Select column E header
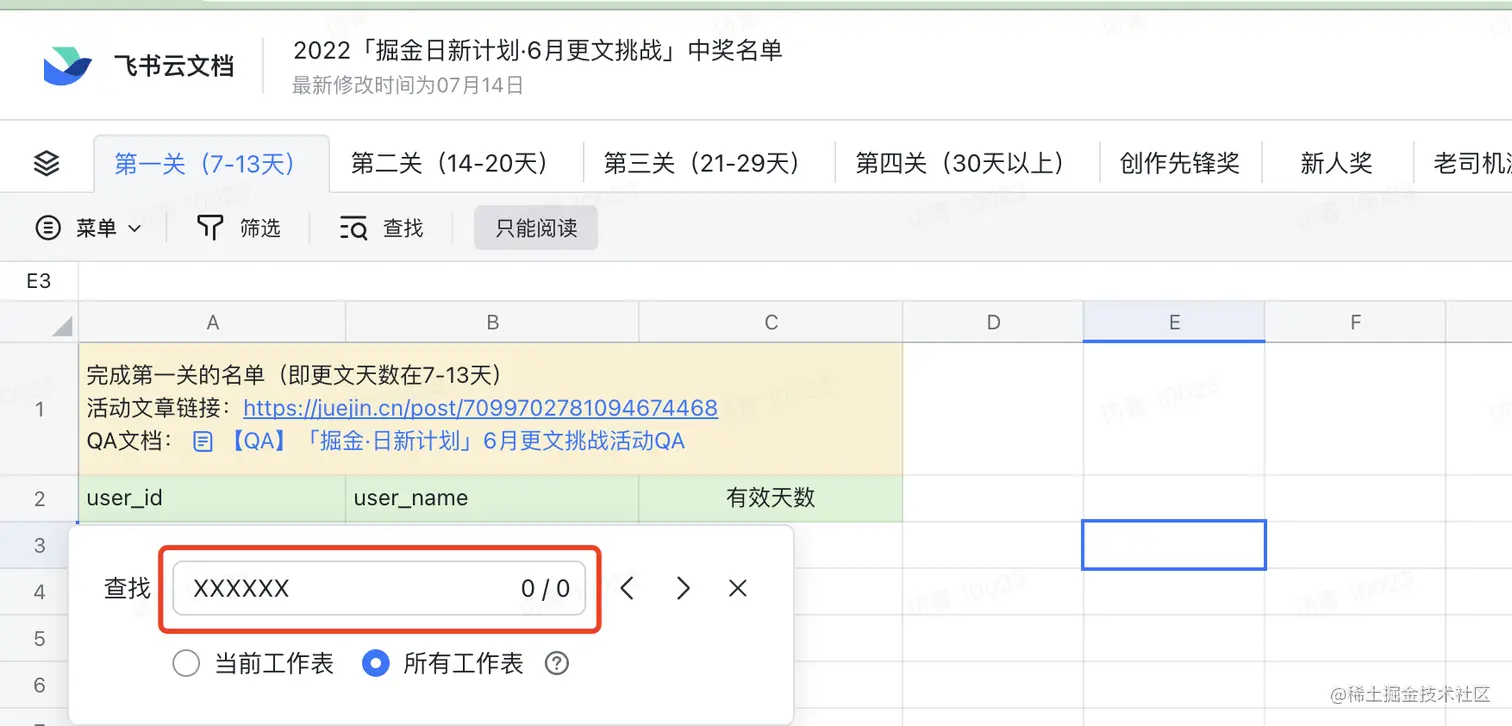The image size is (1512, 726). 1174,322
